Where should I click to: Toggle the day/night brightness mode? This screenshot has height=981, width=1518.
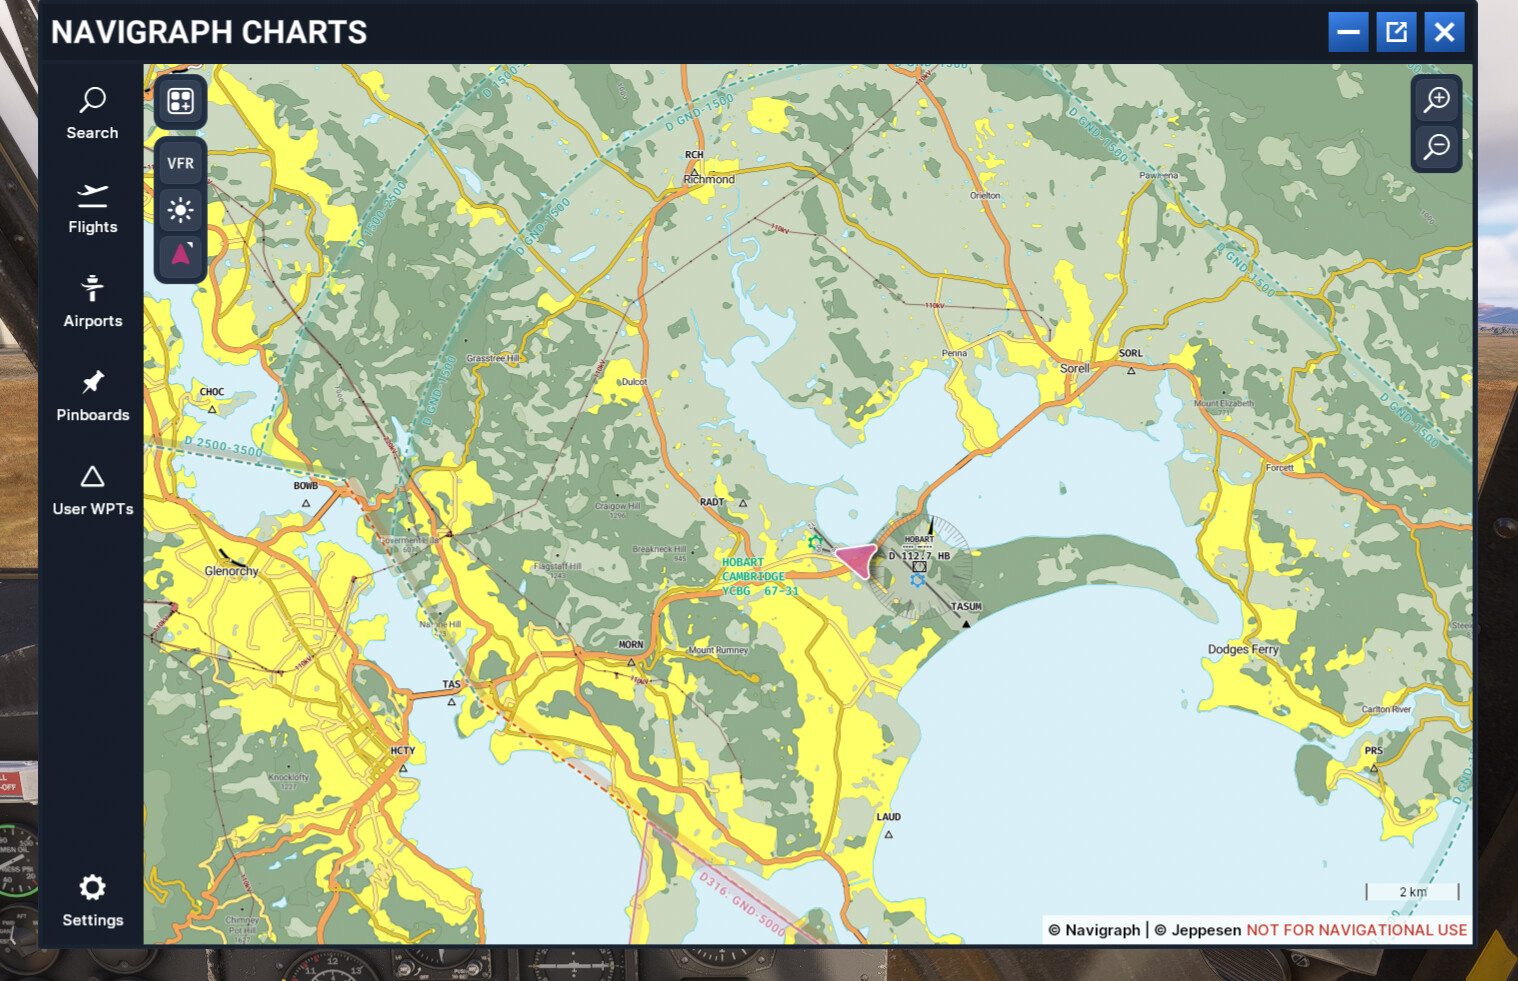click(181, 210)
